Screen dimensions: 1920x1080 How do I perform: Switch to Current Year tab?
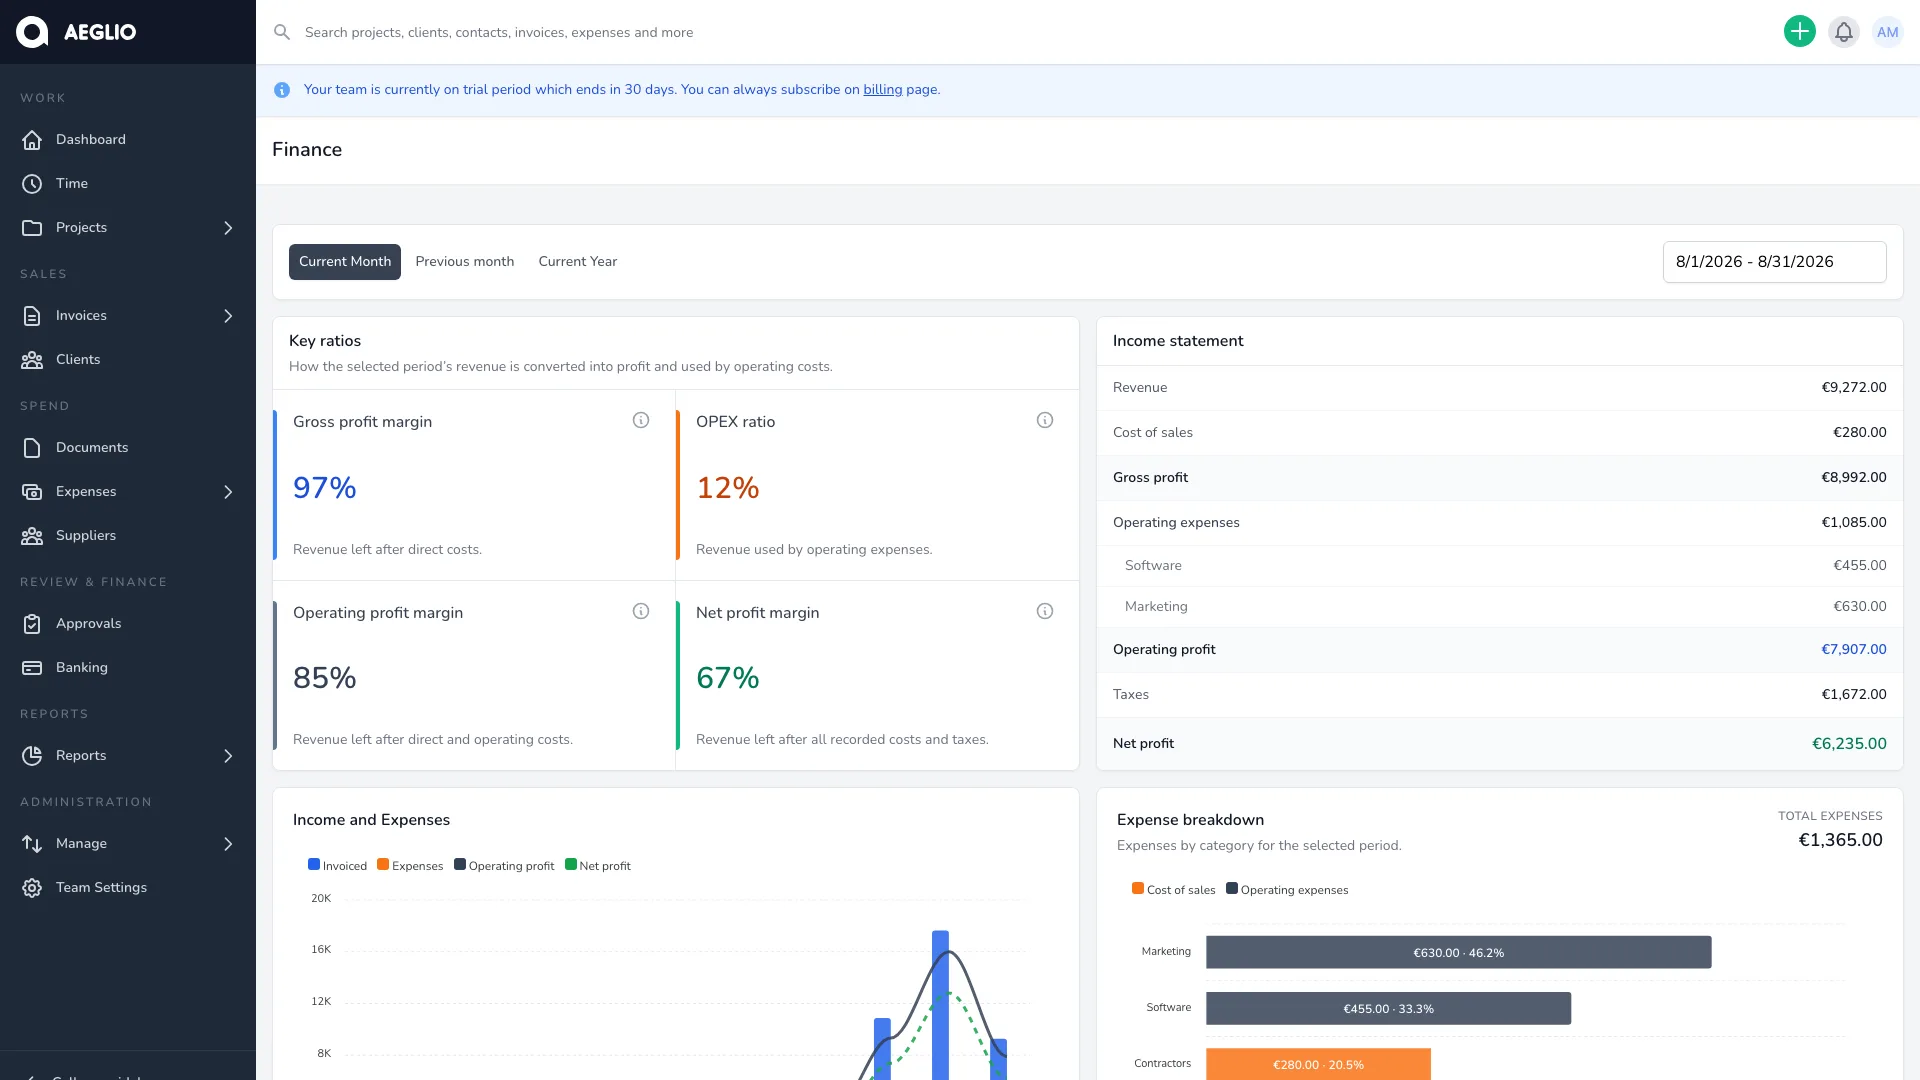click(x=578, y=262)
